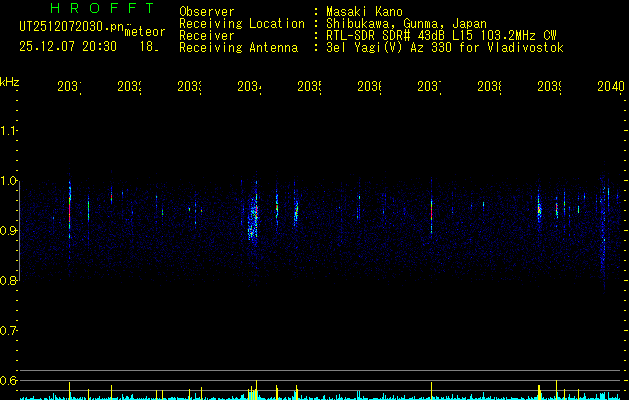Click the 1.1 kHz frequency axis label

tap(8, 130)
